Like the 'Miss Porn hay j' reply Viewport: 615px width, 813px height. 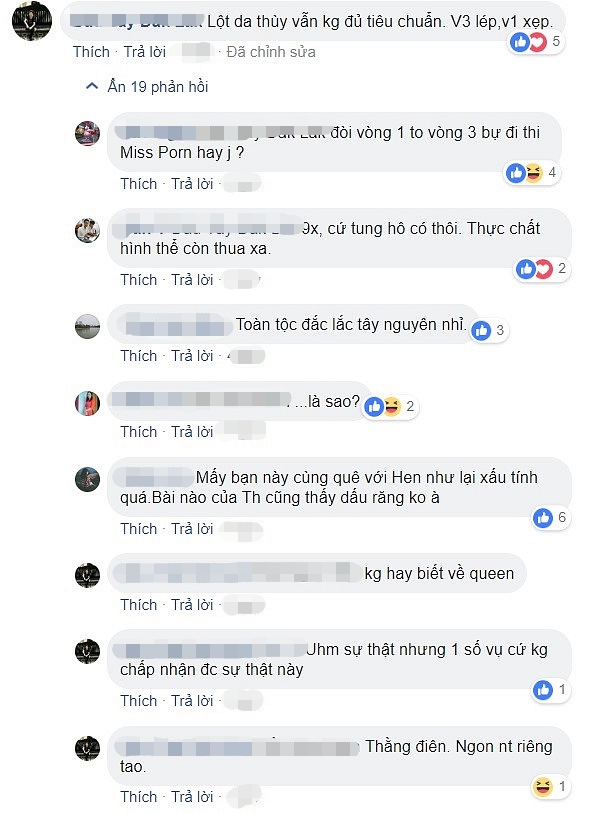pos(138,184)
